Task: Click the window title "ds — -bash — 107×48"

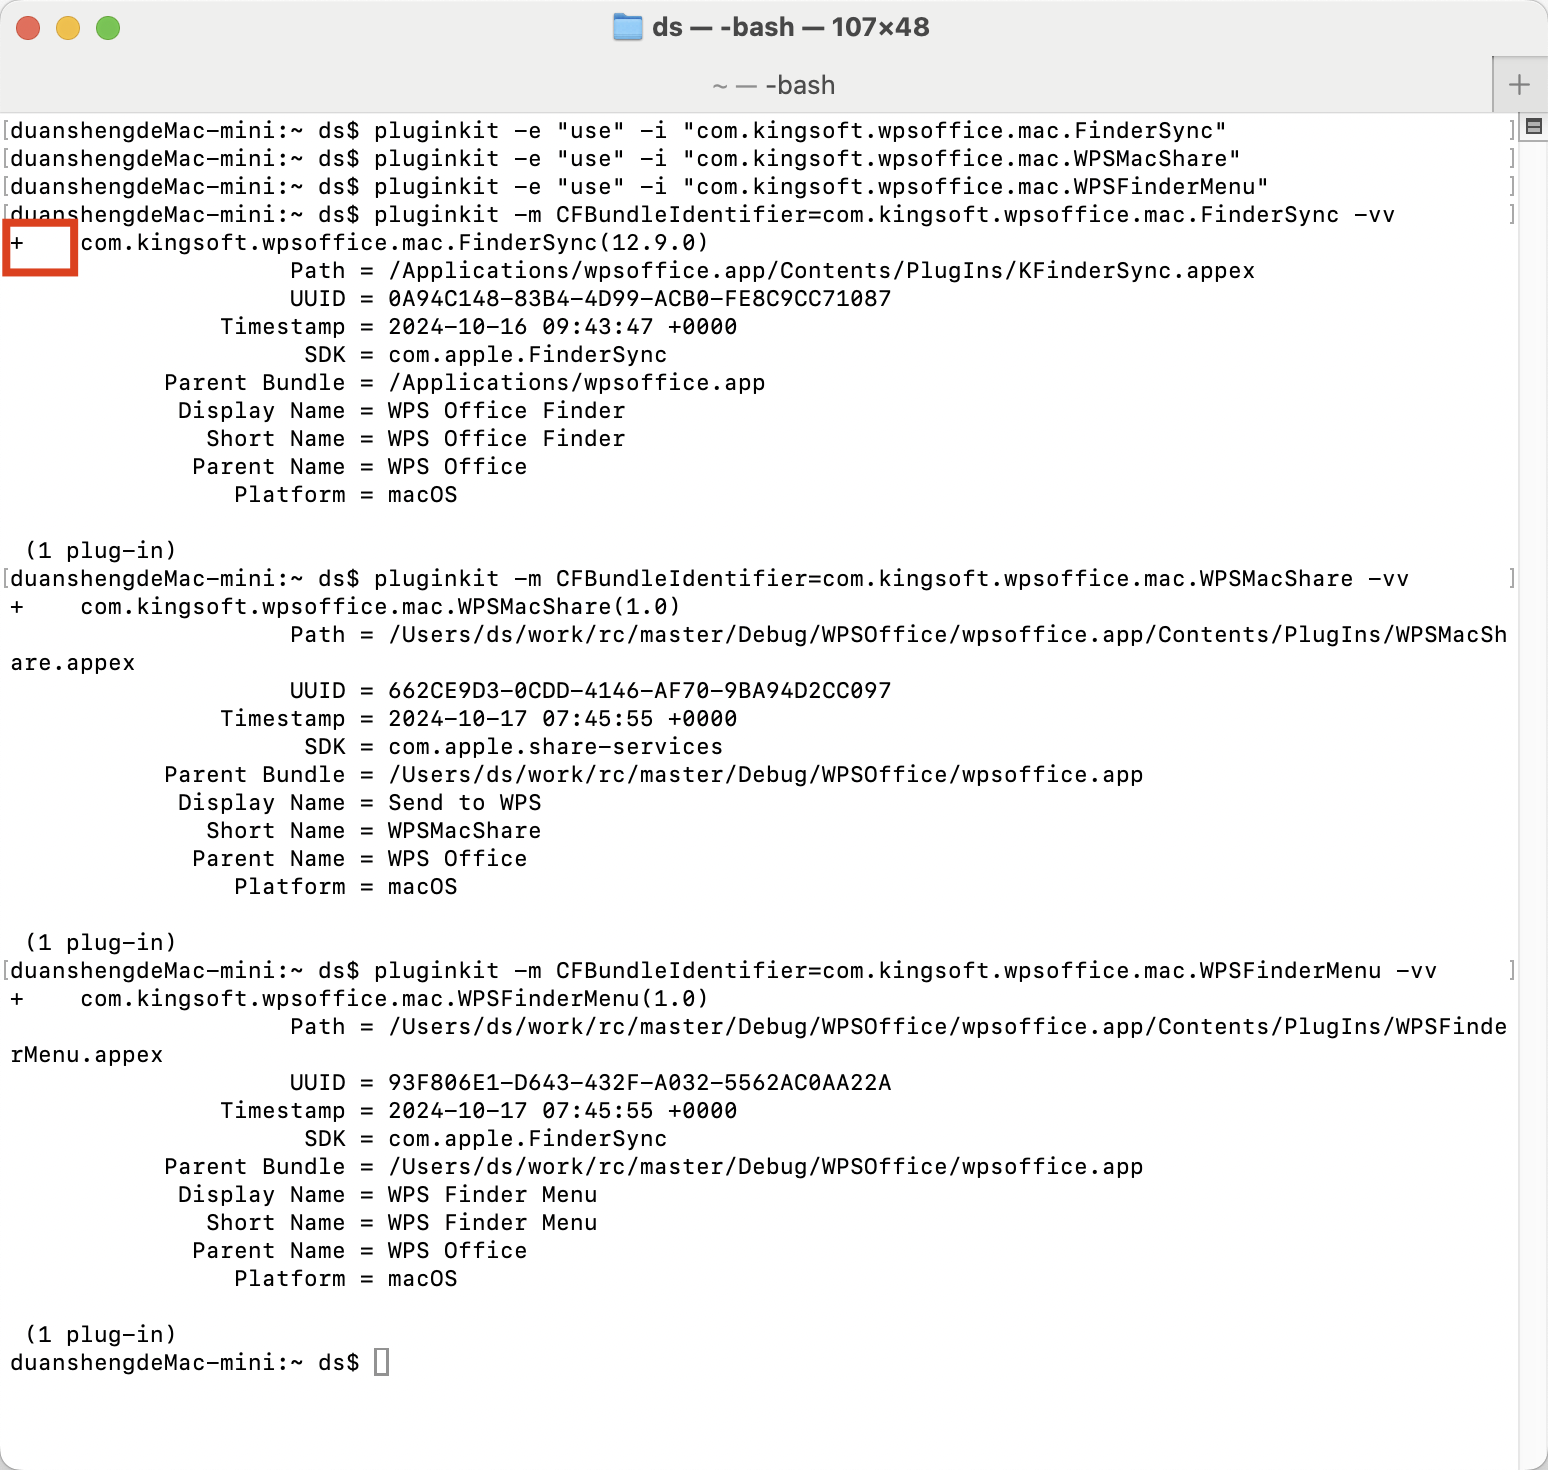Action: pos(790,27)
